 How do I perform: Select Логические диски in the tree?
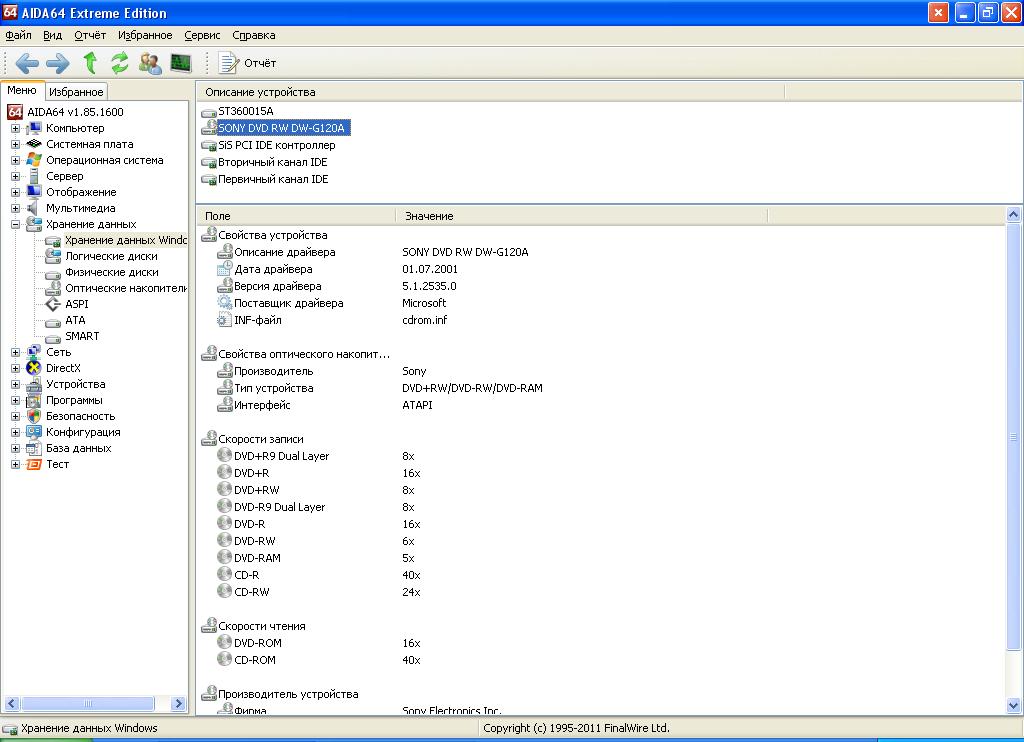click(111, 256)
